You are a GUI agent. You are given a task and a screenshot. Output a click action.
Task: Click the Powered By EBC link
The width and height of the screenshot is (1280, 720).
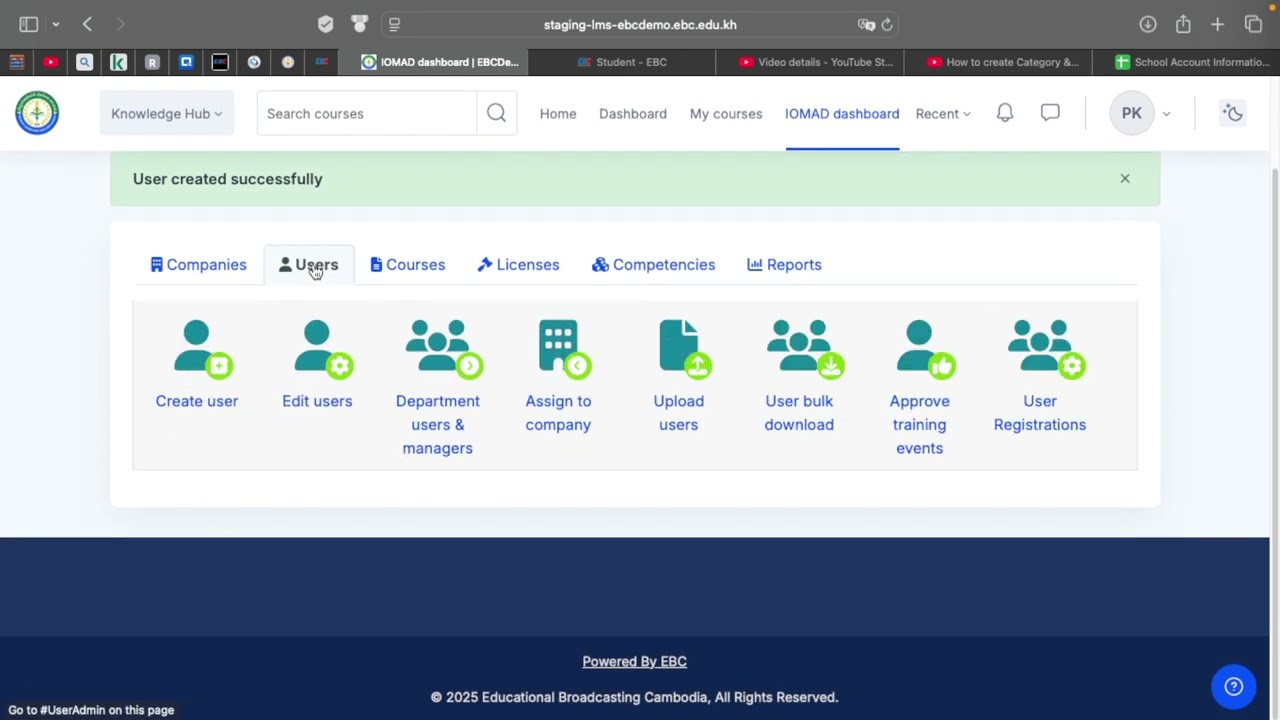click(x=634, y=661)
